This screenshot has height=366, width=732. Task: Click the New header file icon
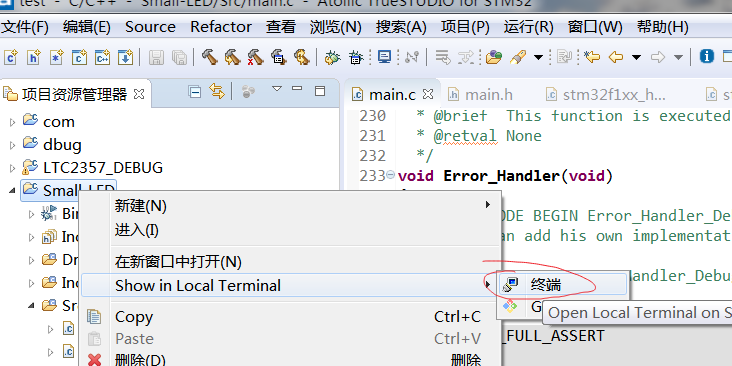[34, 57]
